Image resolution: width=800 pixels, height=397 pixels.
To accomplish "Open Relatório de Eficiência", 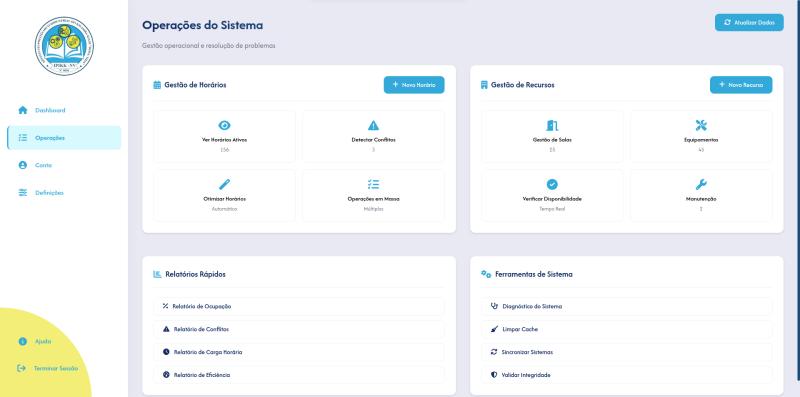I will [x=298, y=375].
